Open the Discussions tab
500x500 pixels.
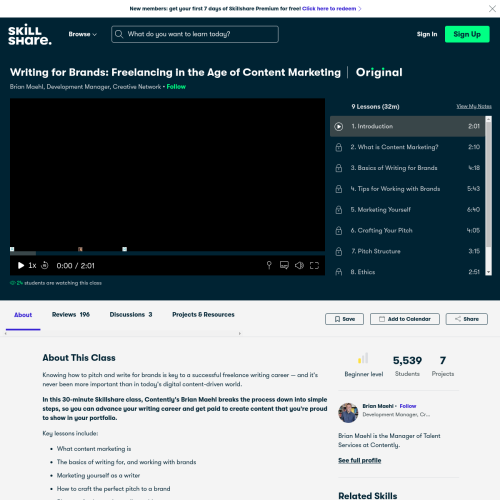(131, 314)
